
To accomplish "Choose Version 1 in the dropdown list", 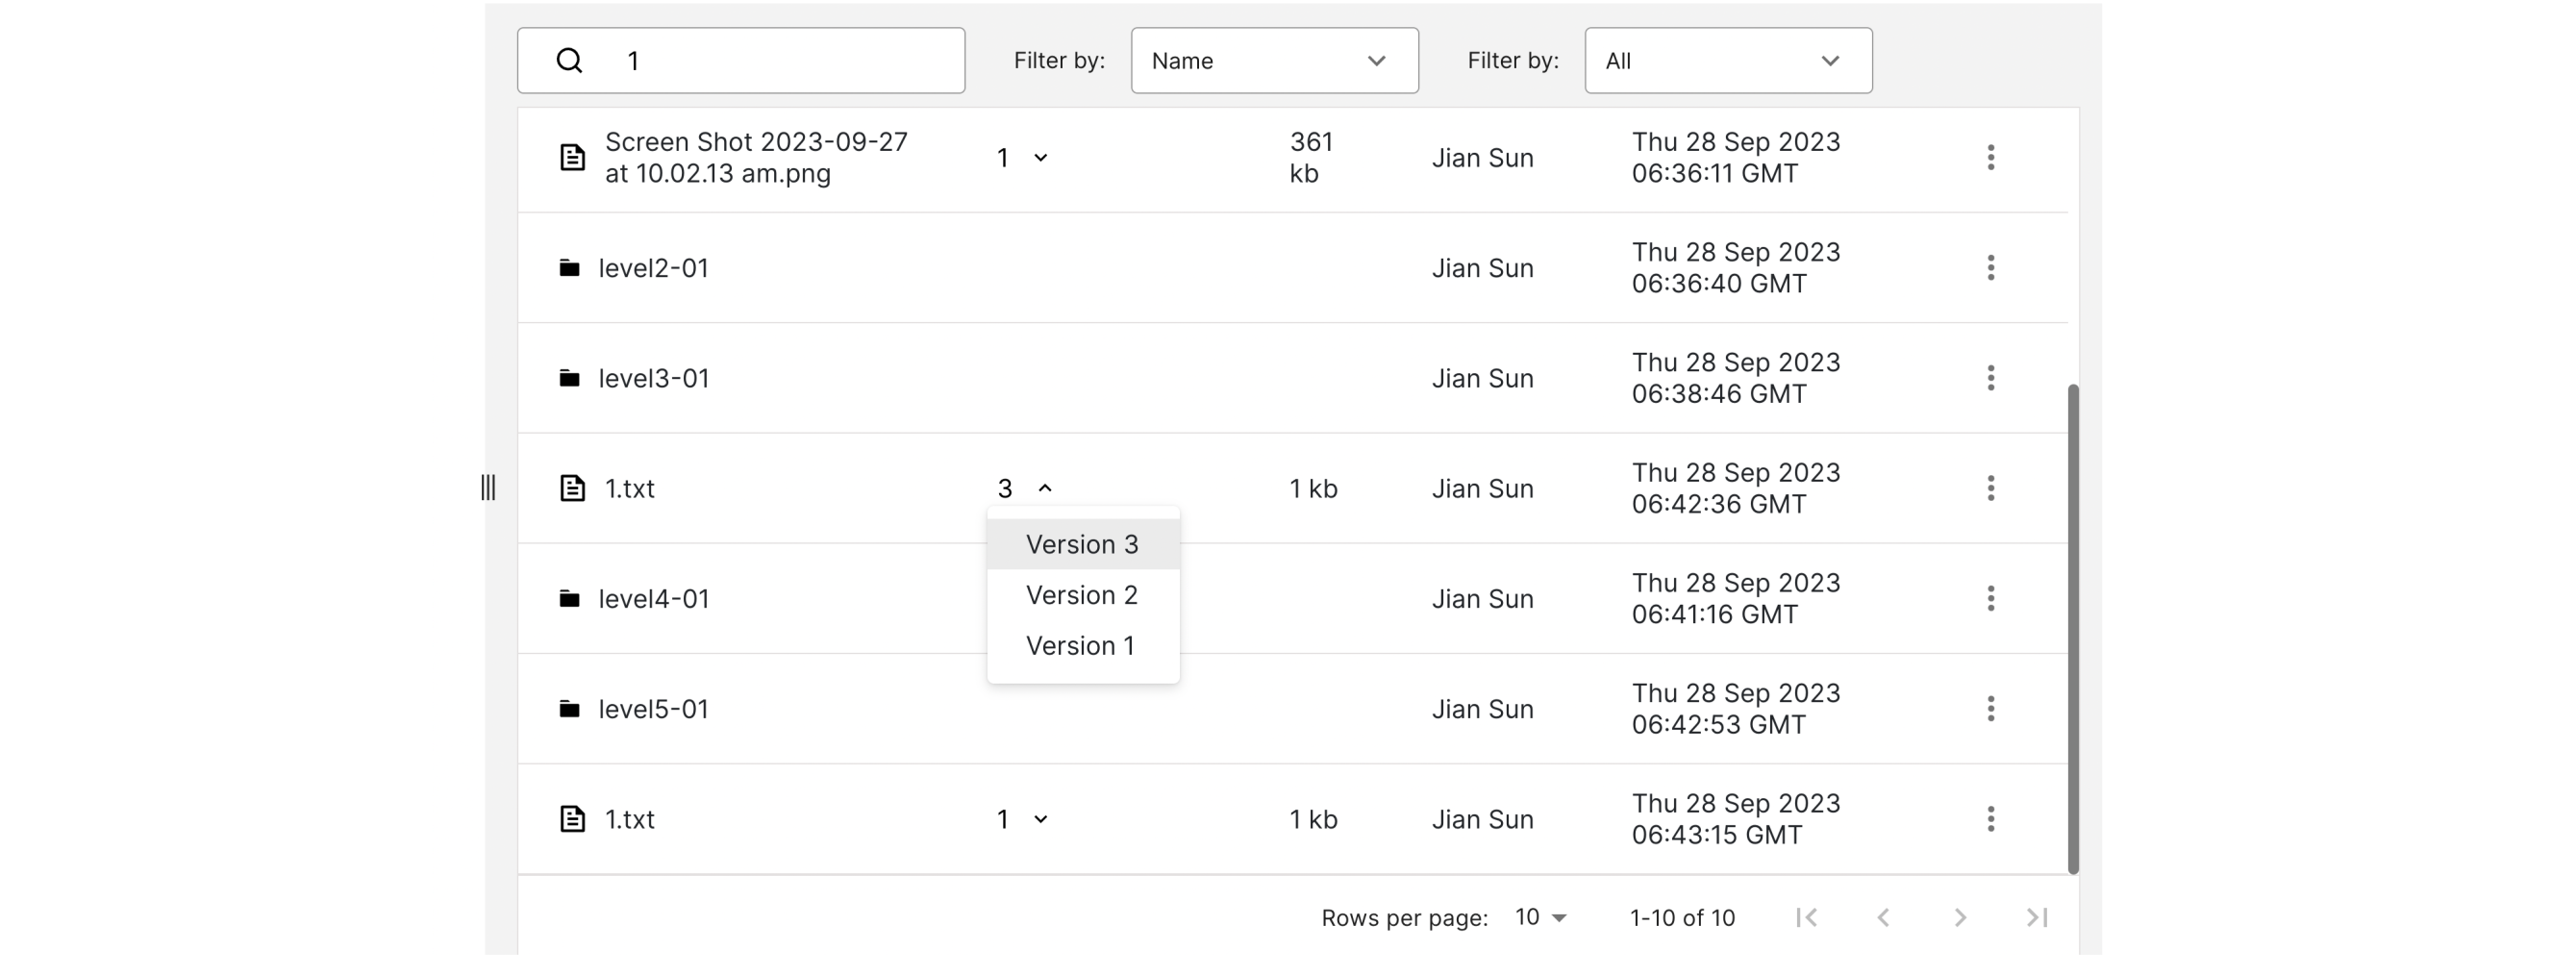I will click(x=1080, y=646).
